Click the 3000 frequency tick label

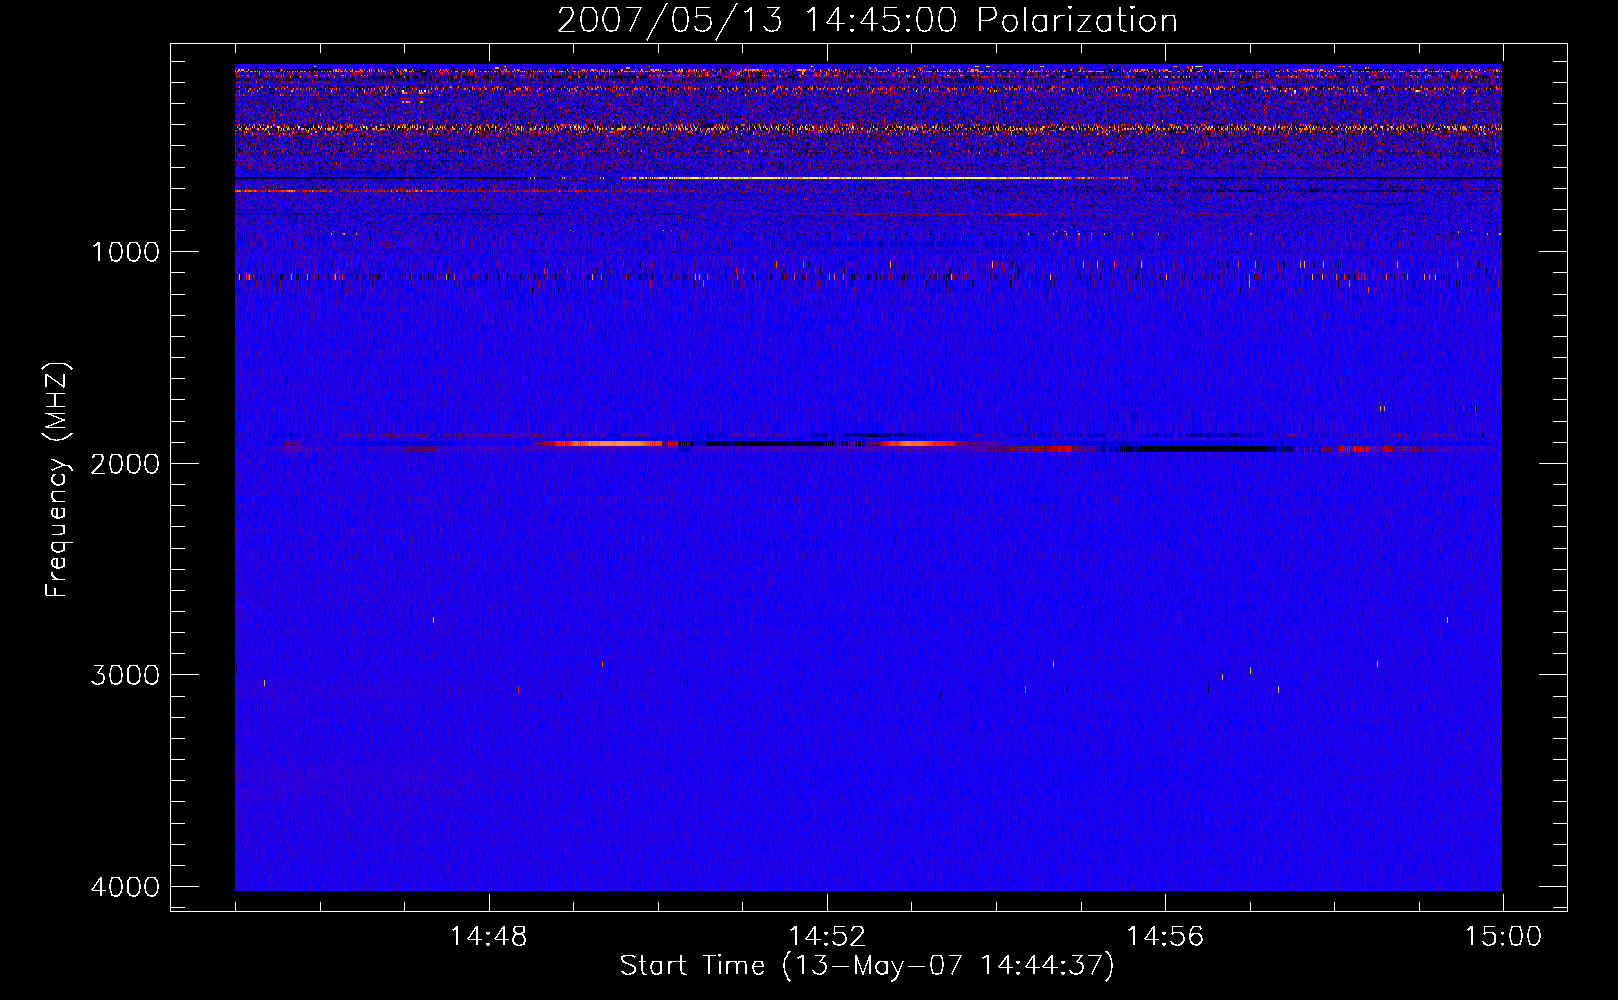point(126,675)
